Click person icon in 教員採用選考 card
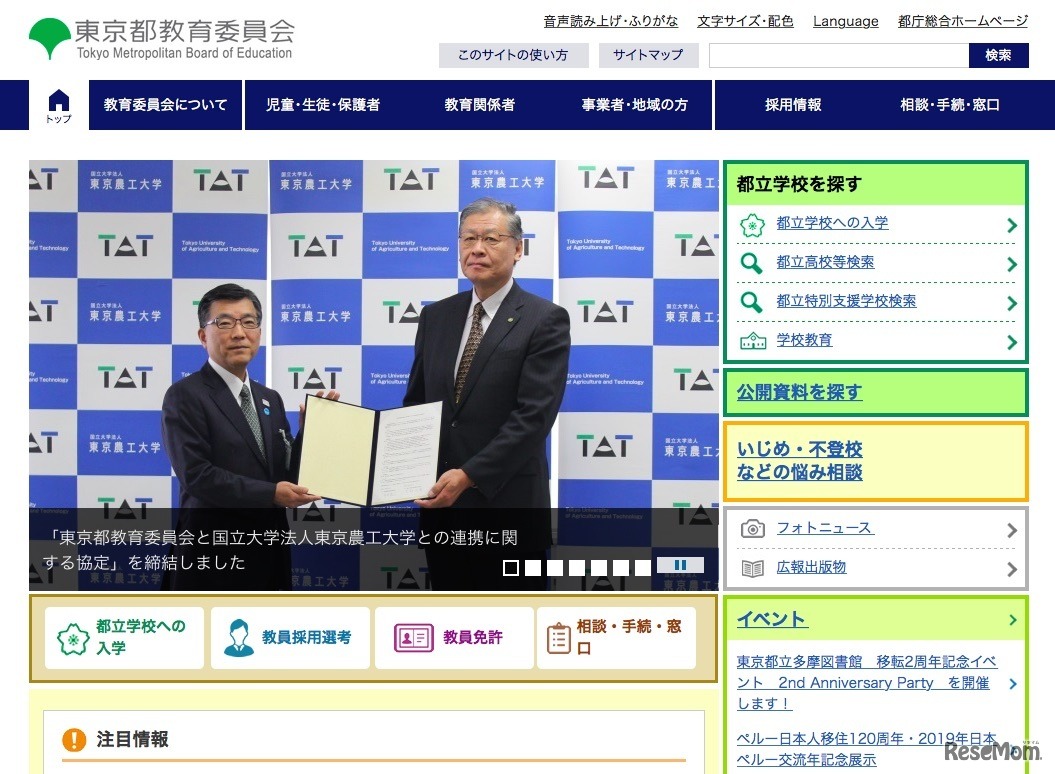 pyautogui.click(x=238, y=638)
